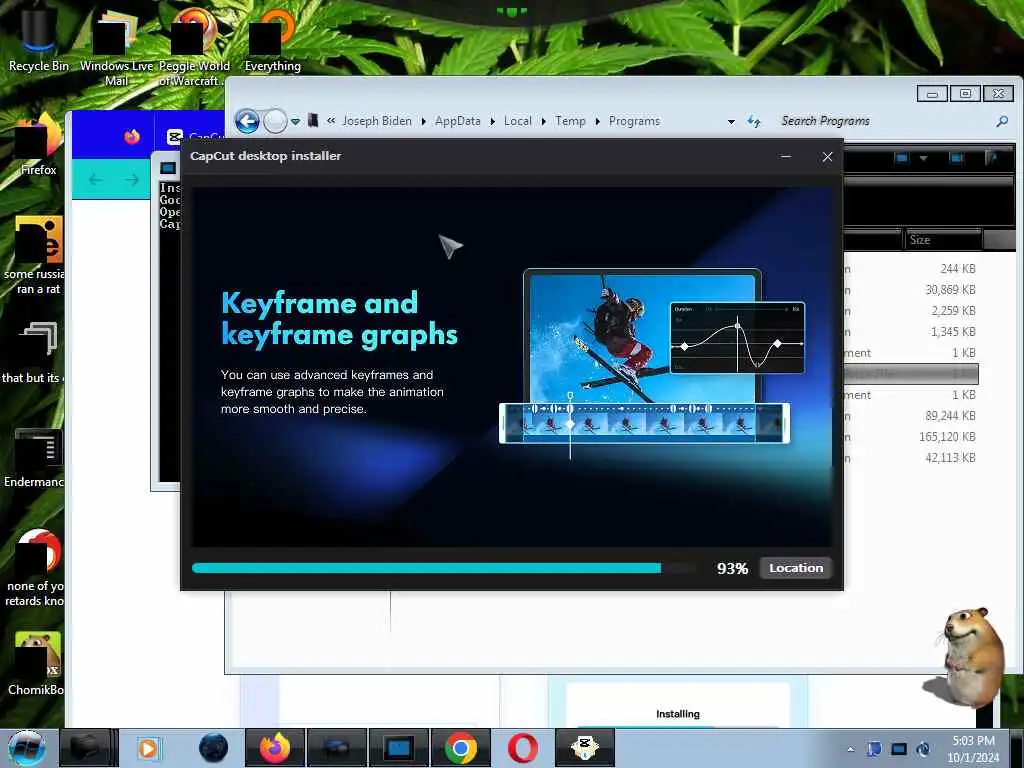Open the Endermanch desktop icon
The width and height of the screenshot is (1024, 768).
click(x=34, y=458)
